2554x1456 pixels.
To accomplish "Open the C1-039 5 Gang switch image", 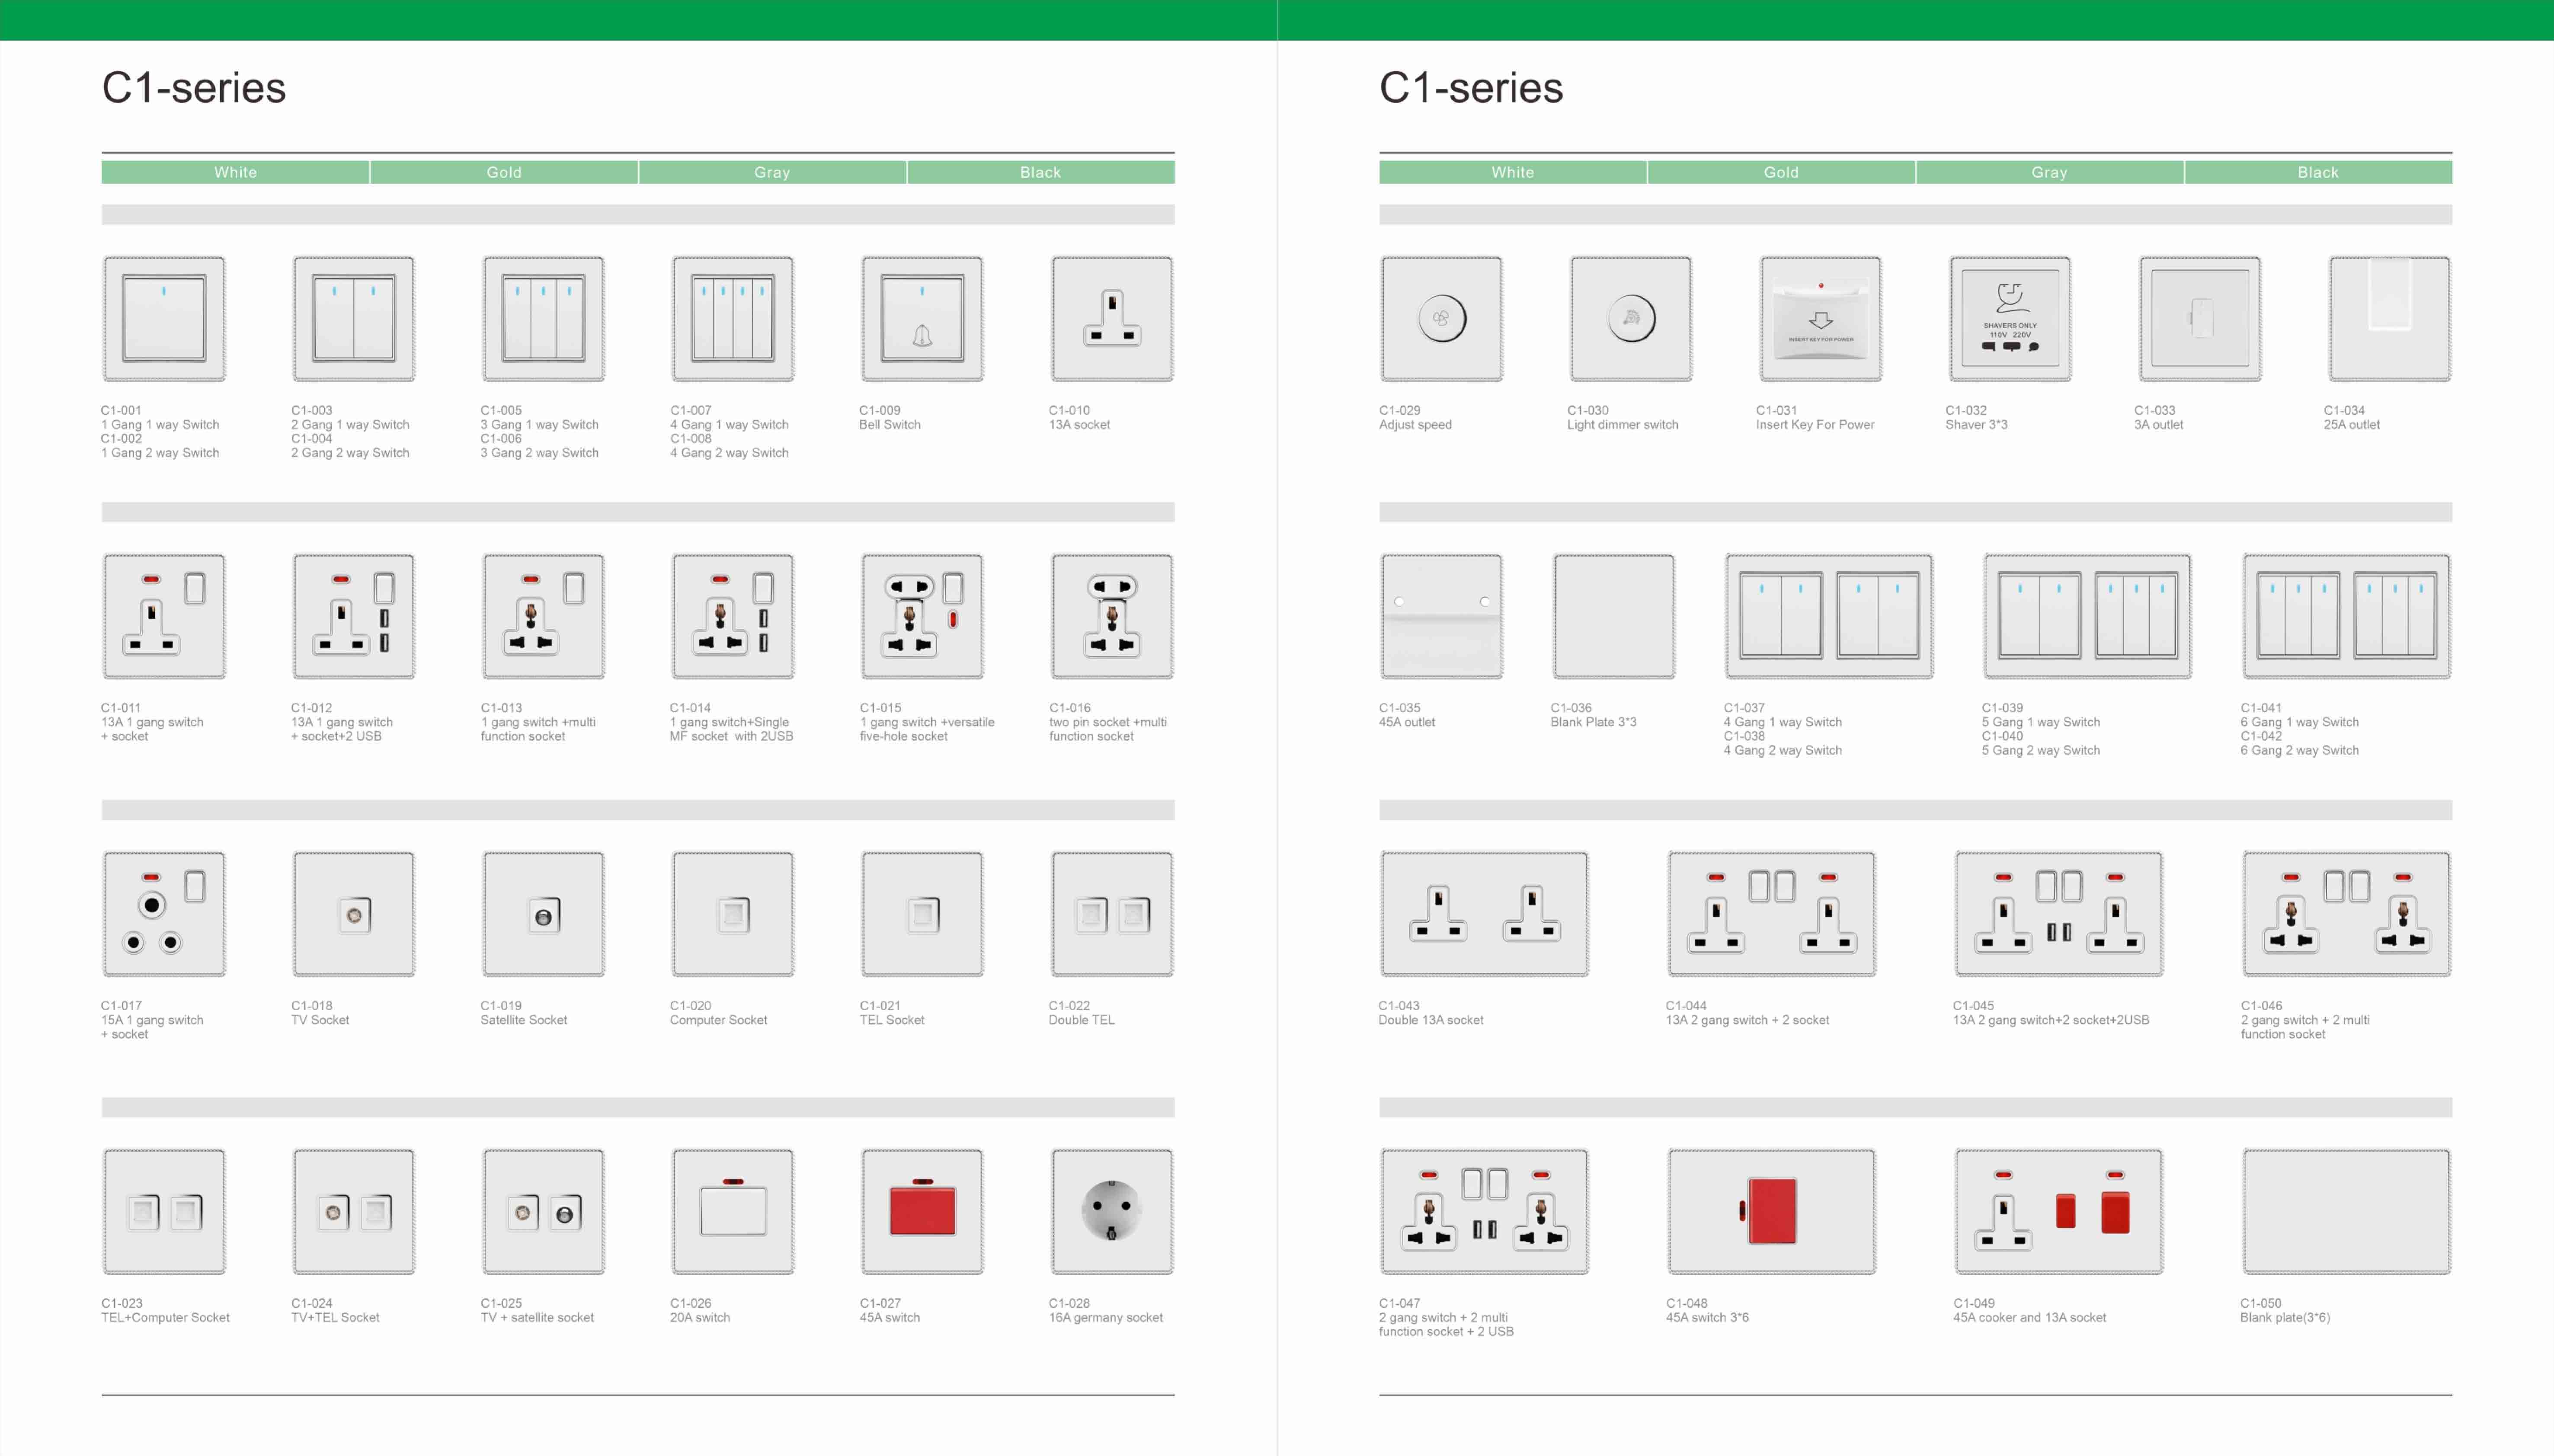I will coord(2088,616).
